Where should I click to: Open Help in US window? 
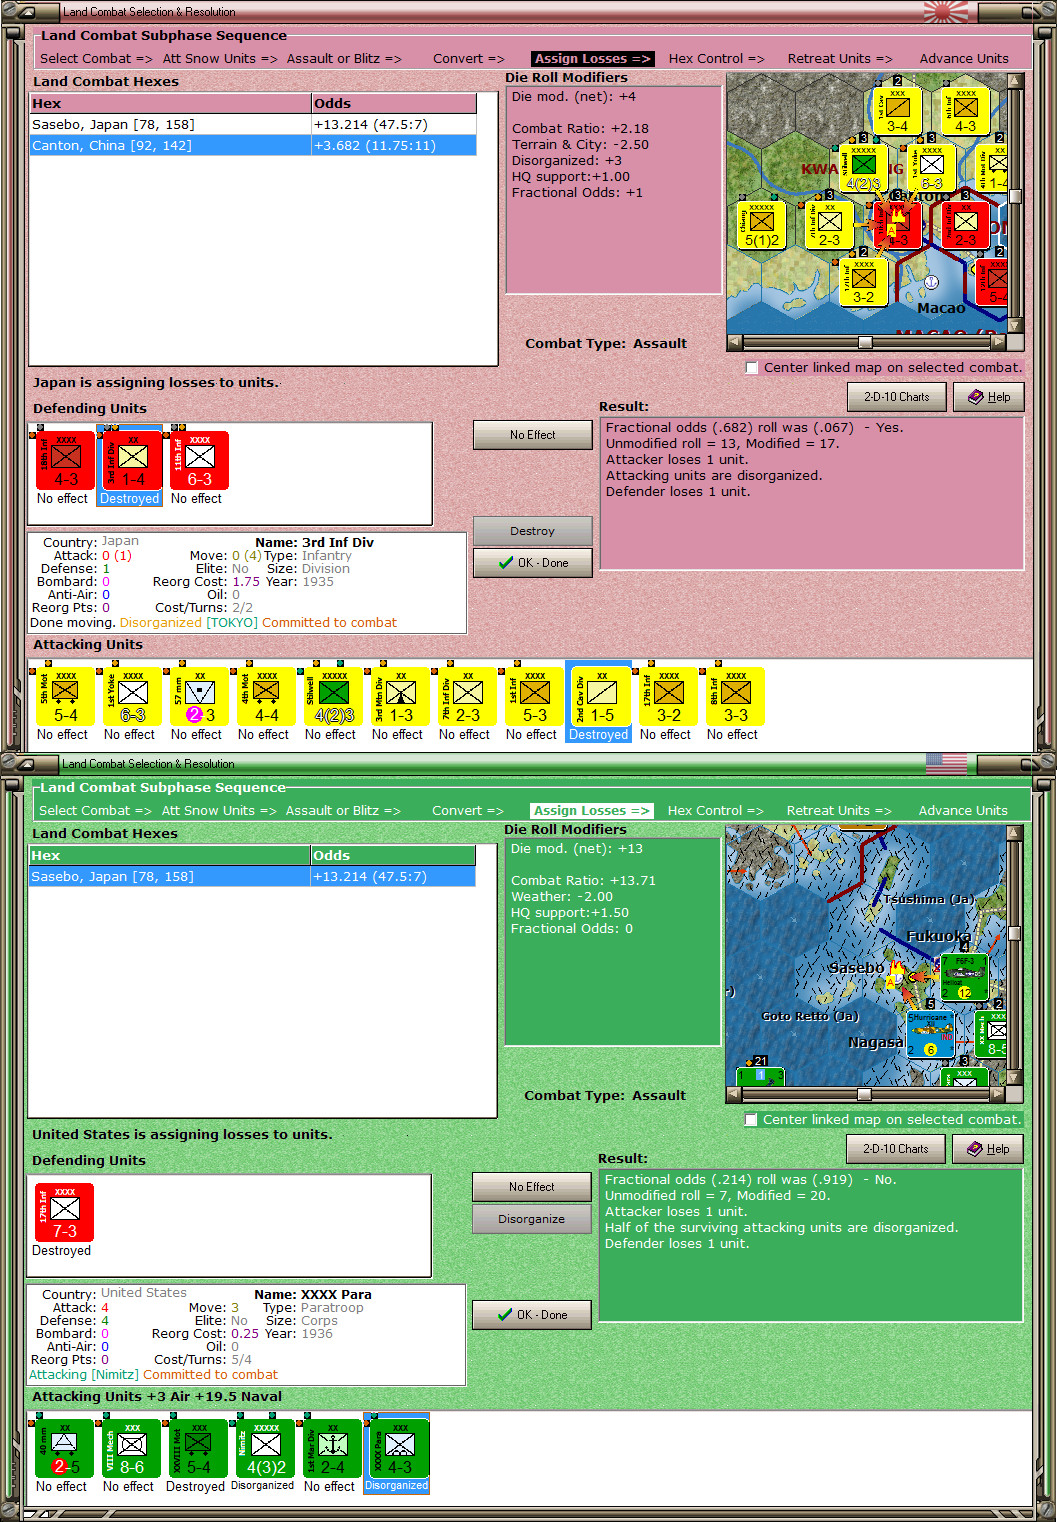(987, 1149)
